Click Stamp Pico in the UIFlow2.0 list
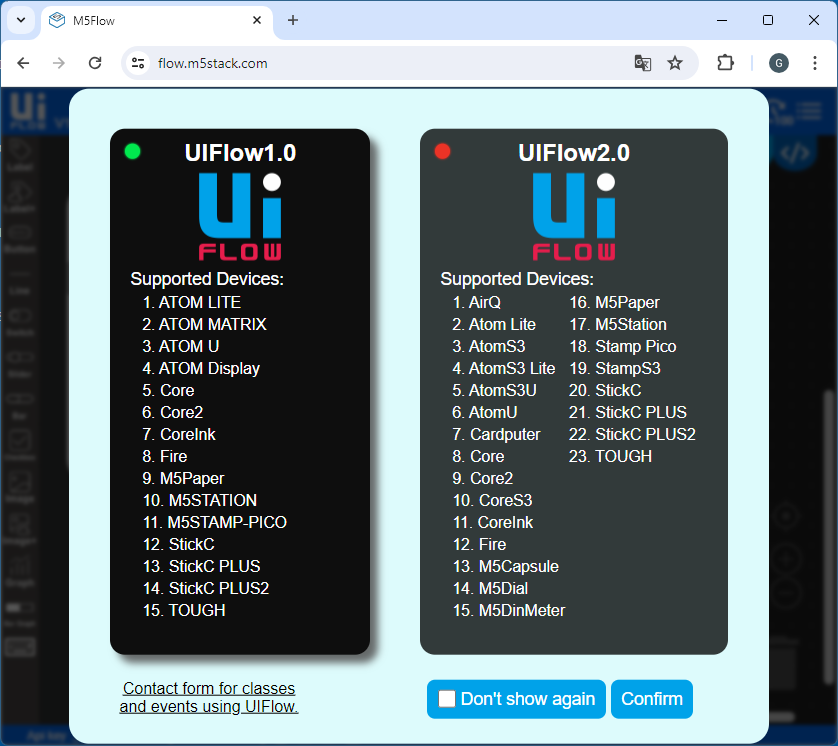This screenshot has height=746, width=838. [x=635, y=346]
